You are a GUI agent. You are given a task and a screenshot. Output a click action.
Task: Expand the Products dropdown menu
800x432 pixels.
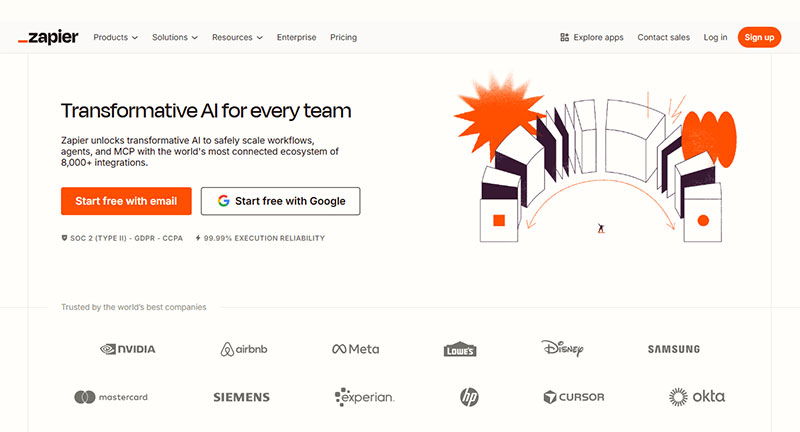(115, 37)
